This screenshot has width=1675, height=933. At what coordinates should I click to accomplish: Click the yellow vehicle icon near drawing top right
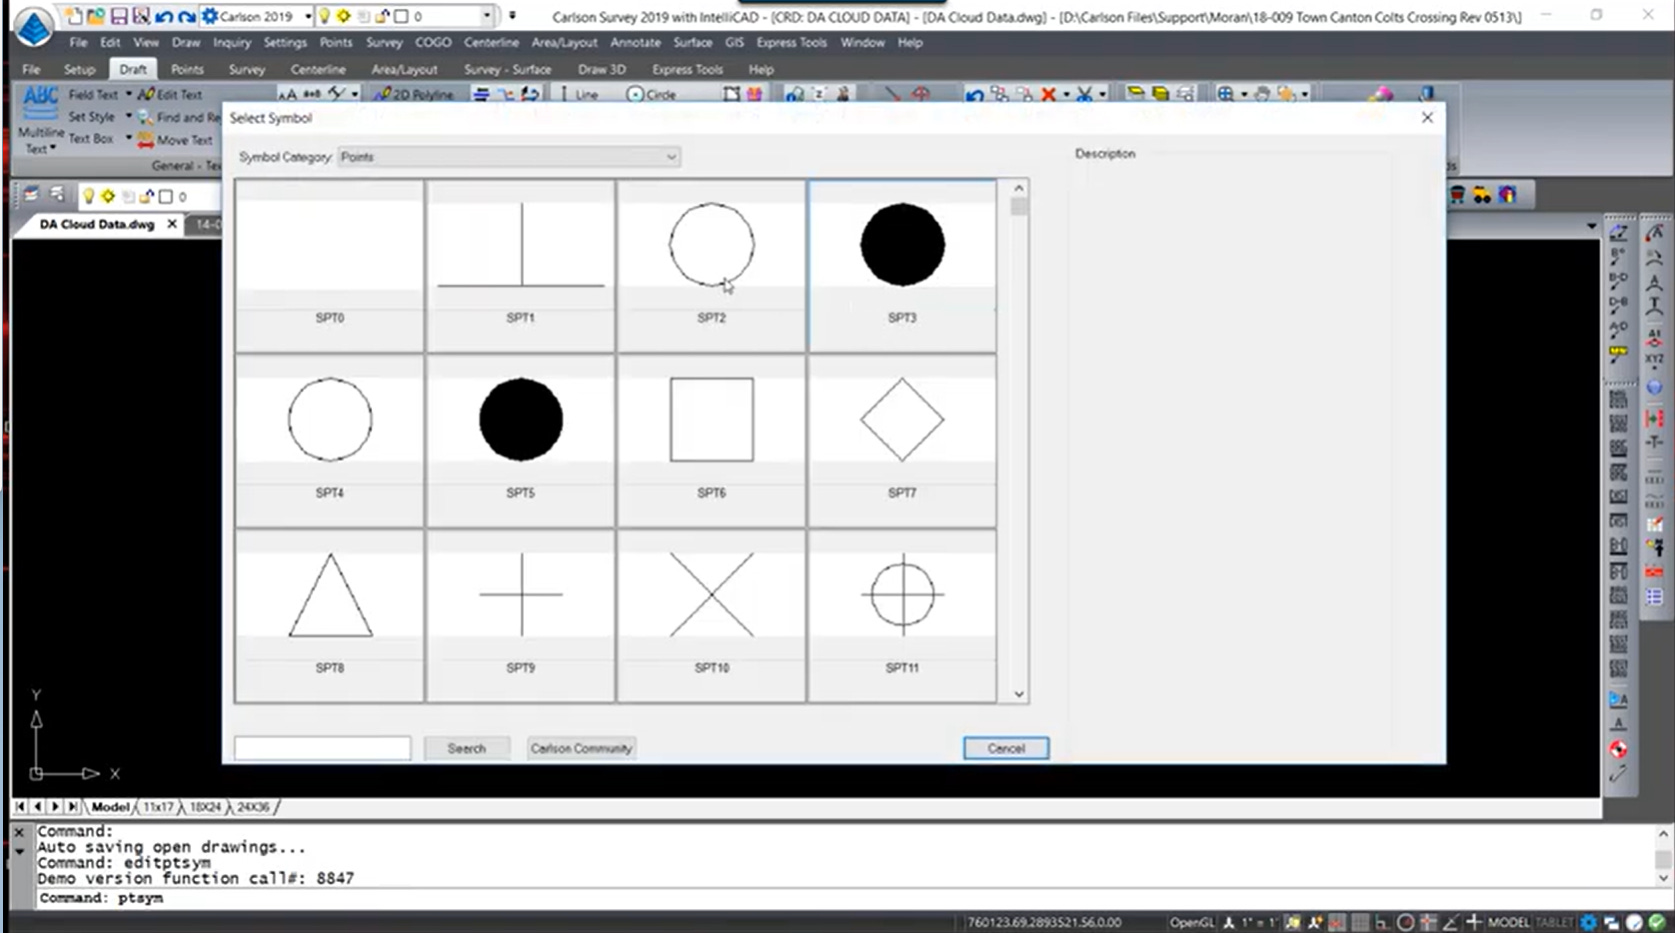pos(1482,195)
